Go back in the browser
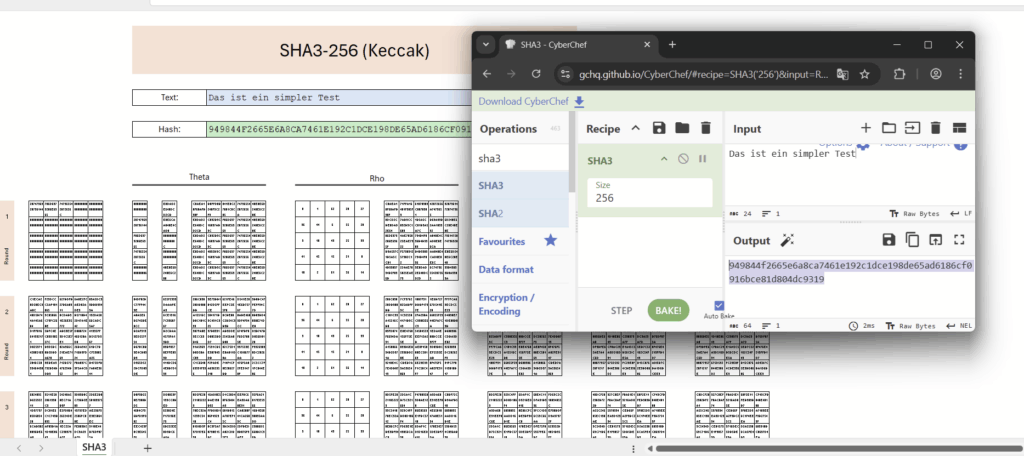 coord(487,74)
